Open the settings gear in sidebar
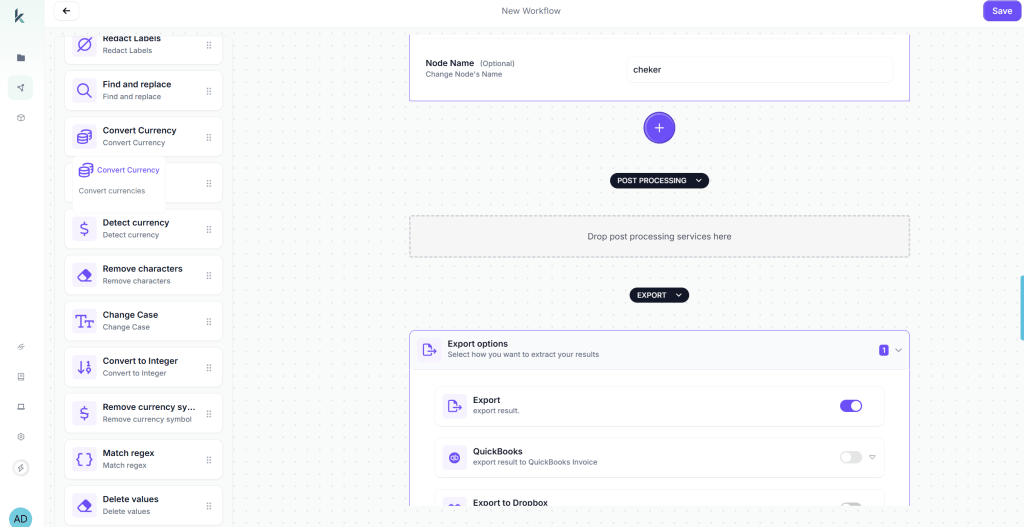Image resolution: width=1024 pixels, height=527 pixels. pos(20,437)
